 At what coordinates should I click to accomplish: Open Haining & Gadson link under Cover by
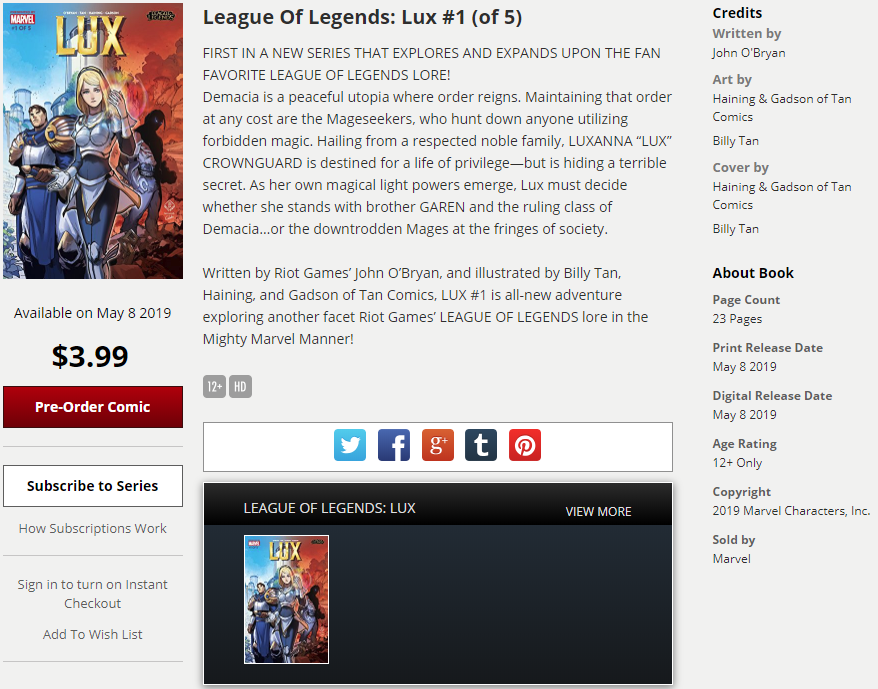tap(782, 195)
